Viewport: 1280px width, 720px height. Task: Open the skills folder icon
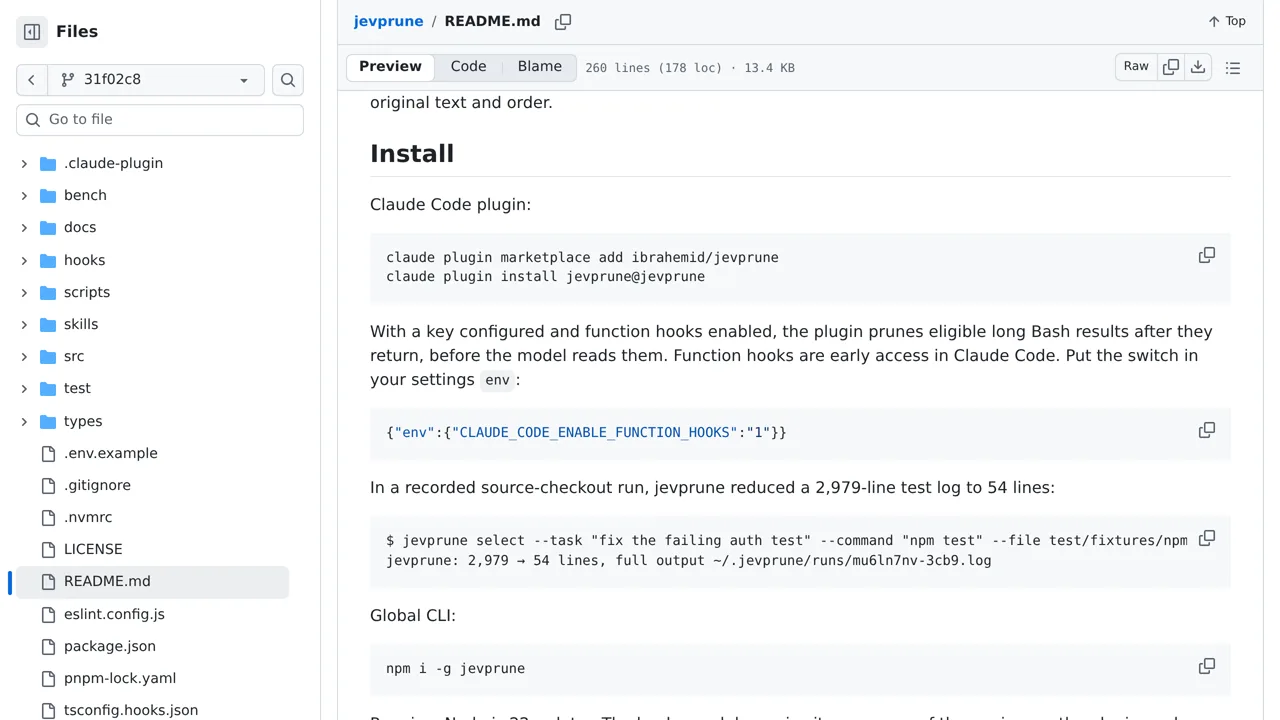tap(48, 324)
